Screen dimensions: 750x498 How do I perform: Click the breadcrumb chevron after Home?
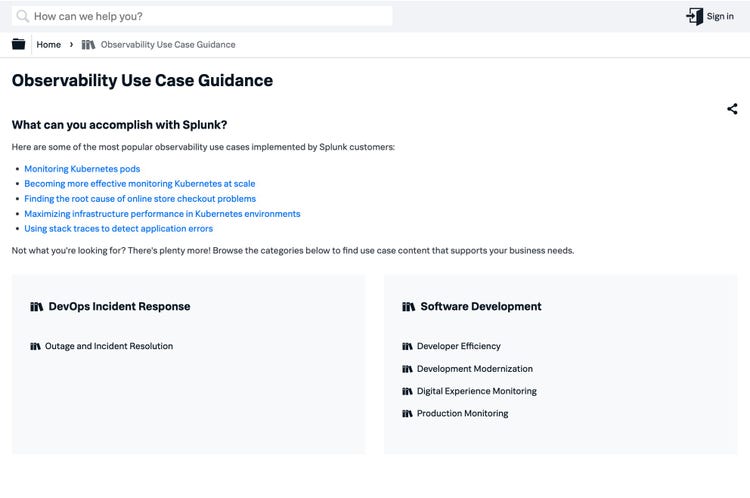71,44
